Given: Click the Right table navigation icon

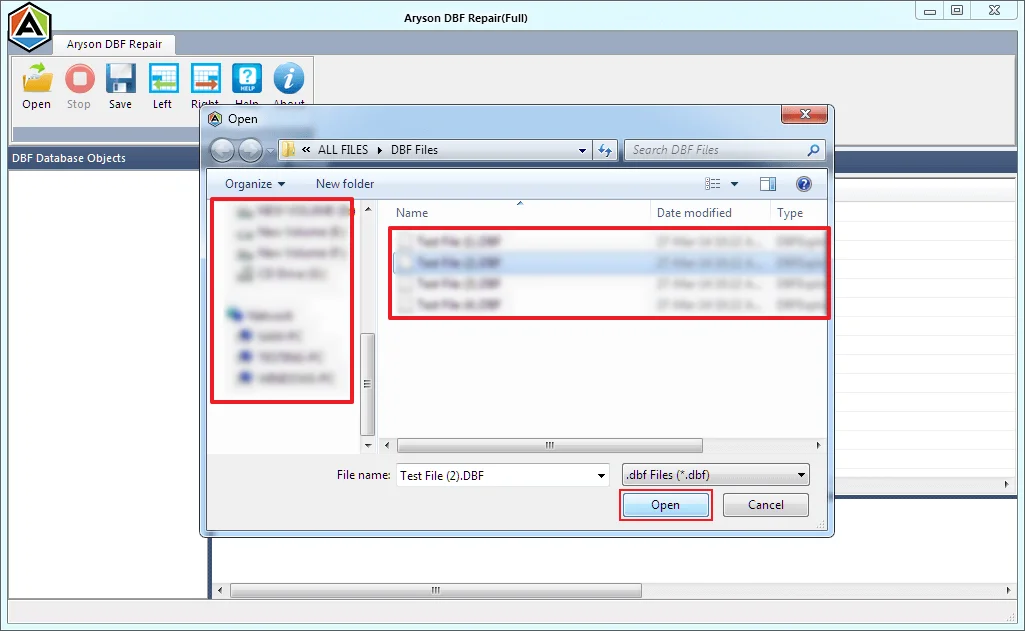Looking at the screenshot, I should pyautogui.click(x=205, y=78).
